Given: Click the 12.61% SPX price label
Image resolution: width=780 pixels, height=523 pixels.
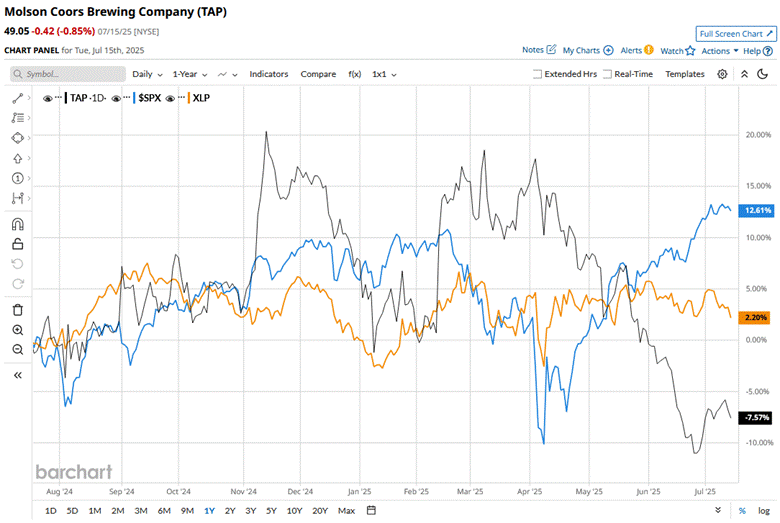Looking at the screenshot, I should point(757,210).
